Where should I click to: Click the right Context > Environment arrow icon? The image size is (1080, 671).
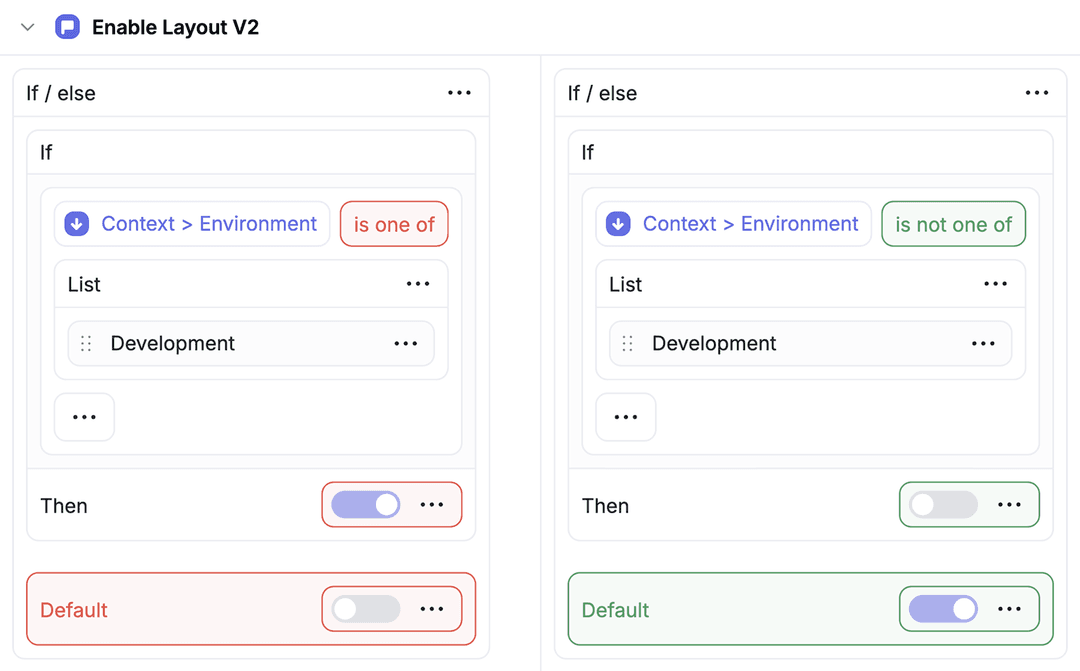pos(618,224)
